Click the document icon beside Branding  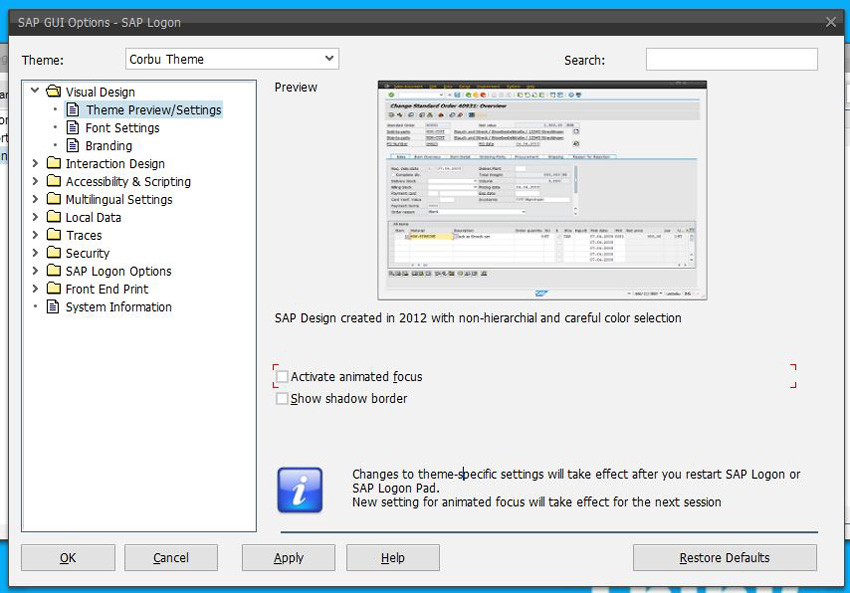[x=73, y=145]
